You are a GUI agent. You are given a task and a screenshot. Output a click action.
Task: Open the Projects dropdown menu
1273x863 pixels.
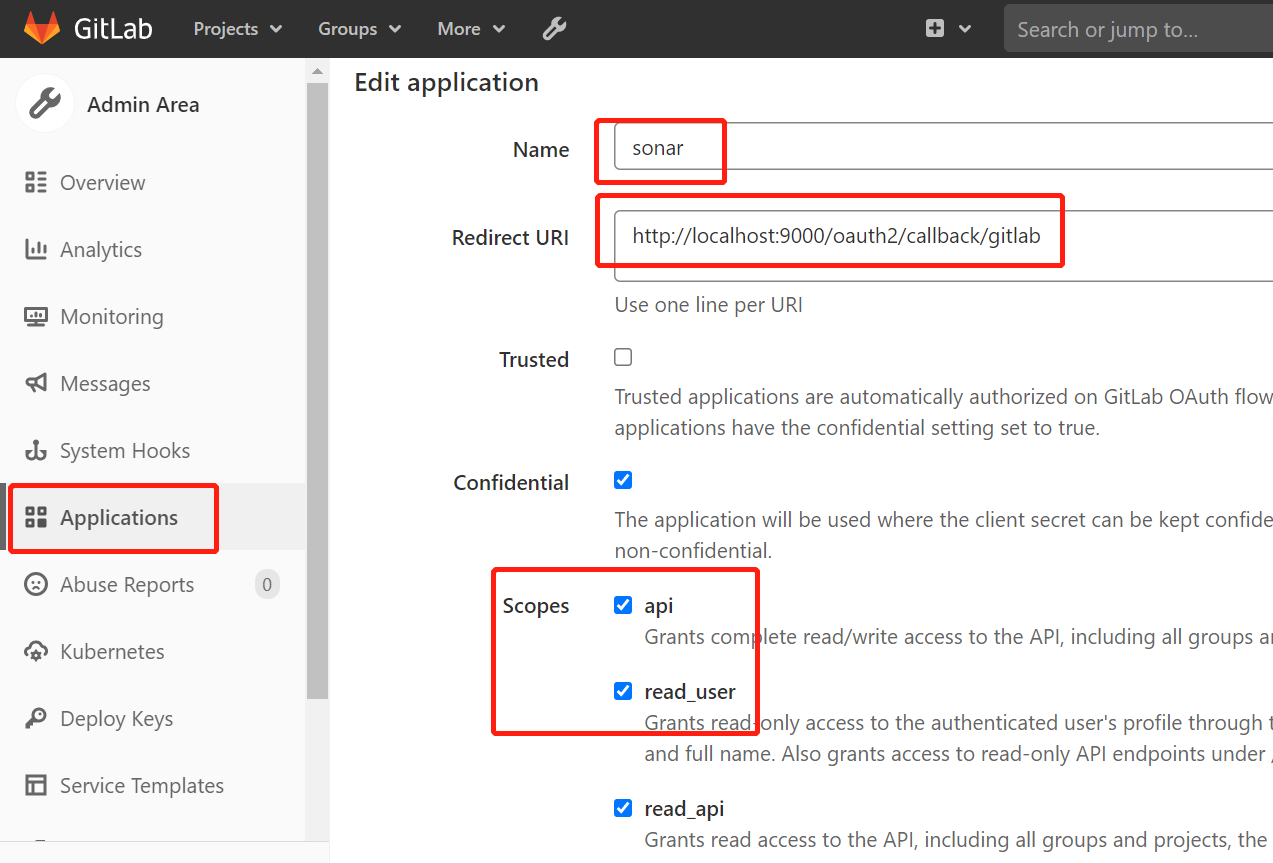coord(236,29)
